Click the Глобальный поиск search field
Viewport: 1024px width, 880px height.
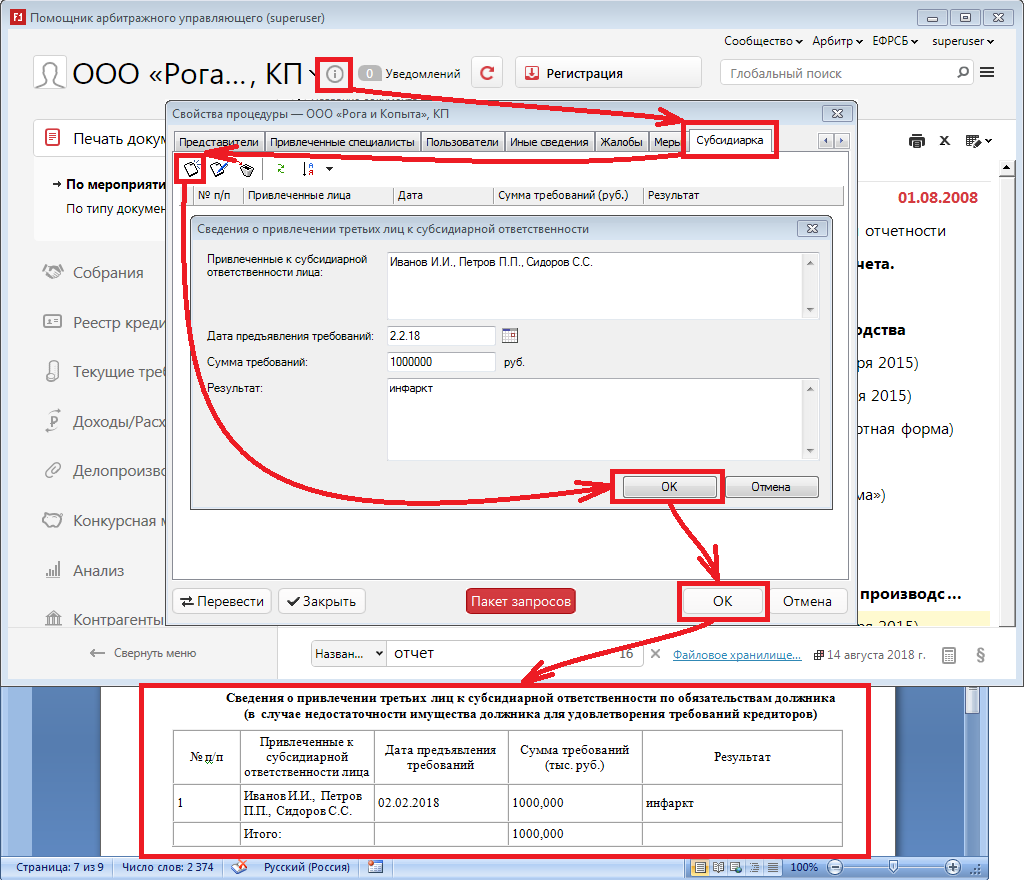point(838,73)
